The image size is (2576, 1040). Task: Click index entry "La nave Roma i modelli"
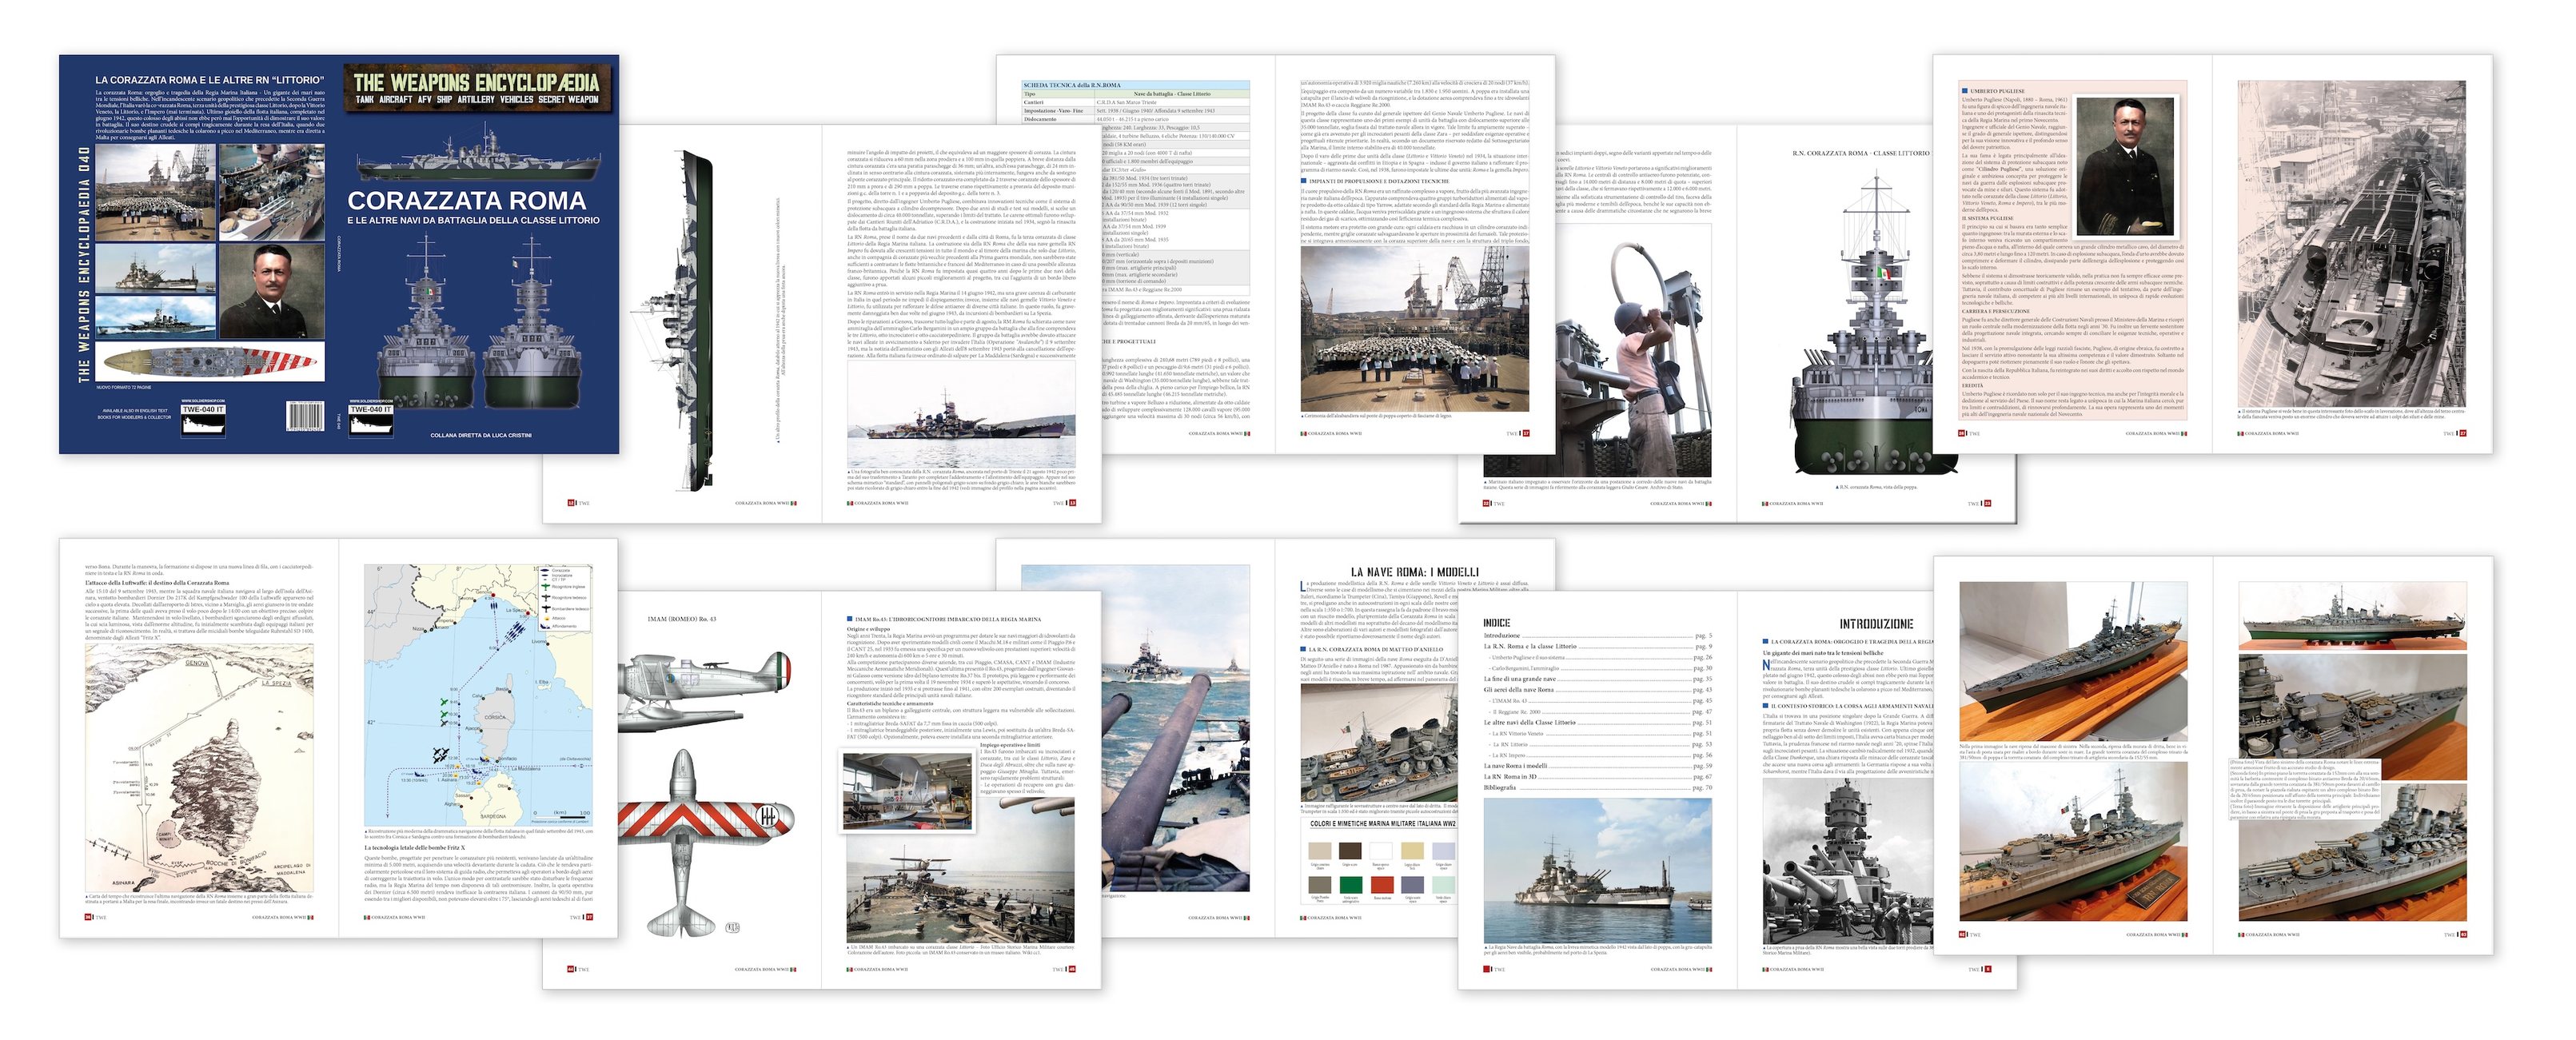1516,766
